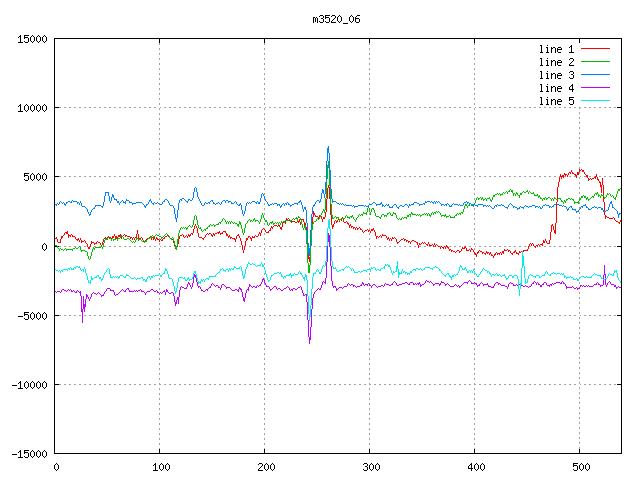
Task: Click the 400 x-axis tick label
Action: [474, 466]
